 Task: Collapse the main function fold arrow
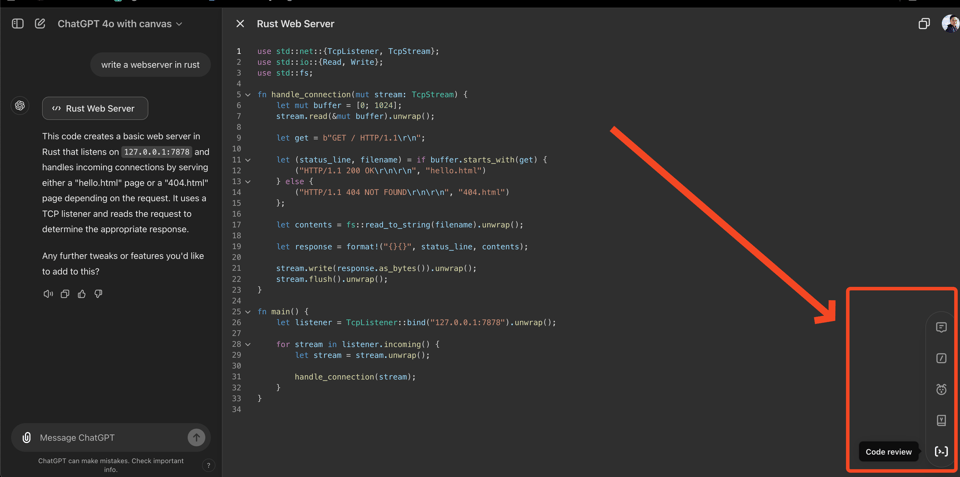point(248,312)
